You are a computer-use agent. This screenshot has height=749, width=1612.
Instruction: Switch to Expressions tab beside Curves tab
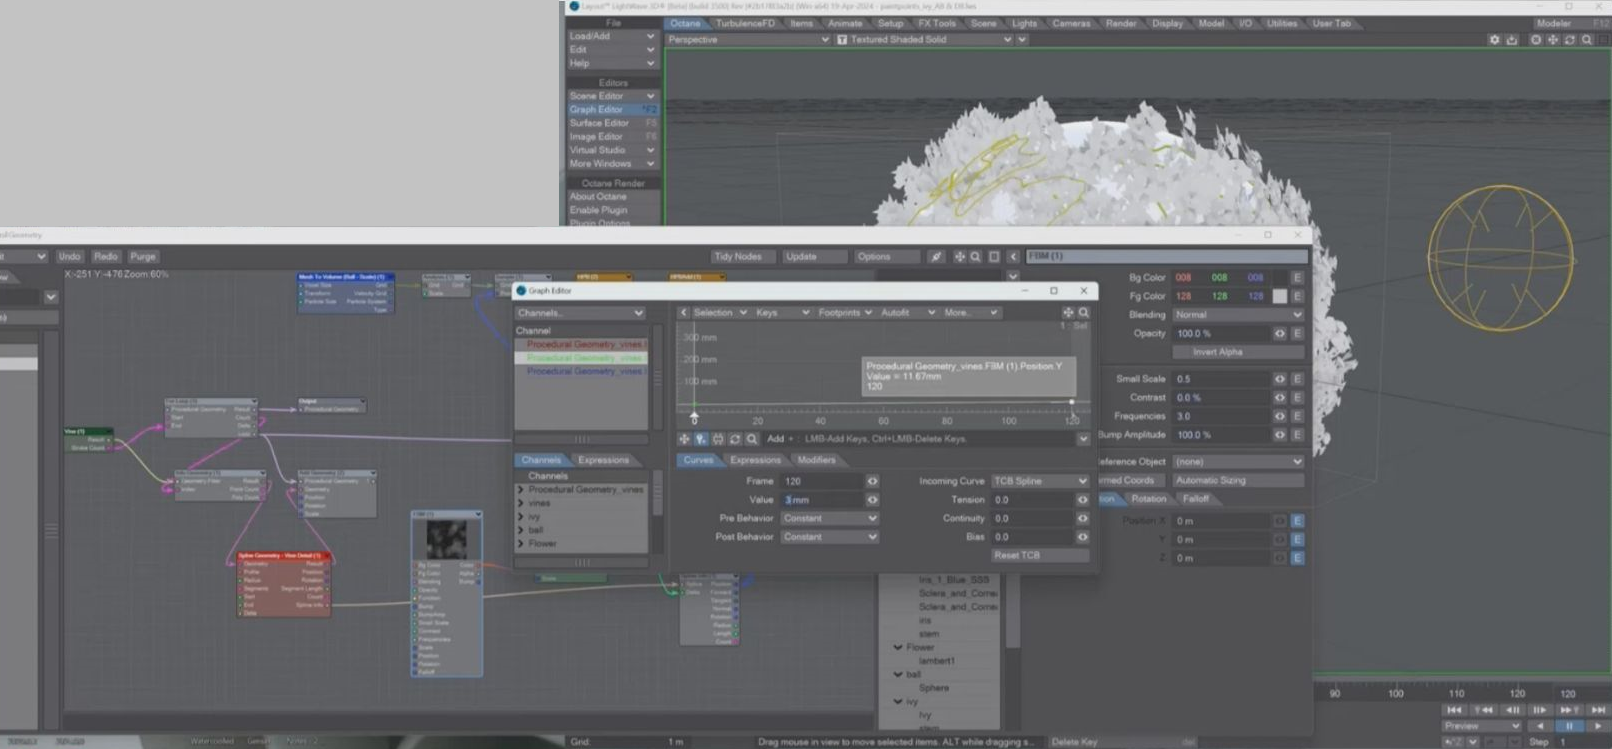coord(755,461)
